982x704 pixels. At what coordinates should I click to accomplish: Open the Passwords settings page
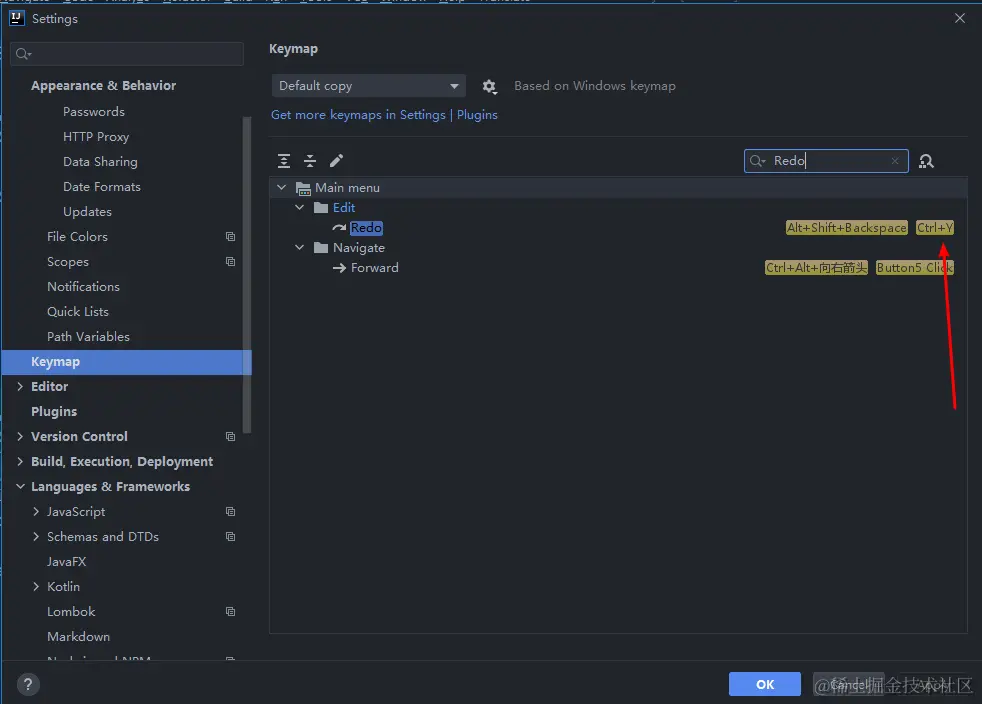pyautogui.click(x=94, y=111)
